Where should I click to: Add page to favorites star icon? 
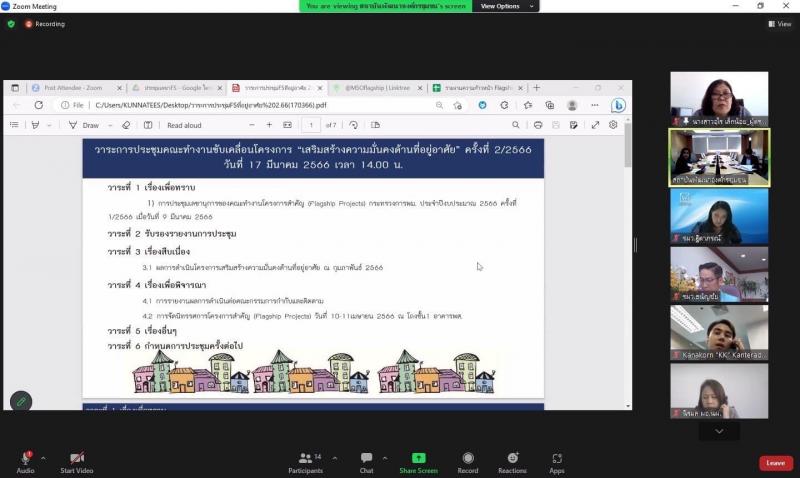click(x=457, y=105)
